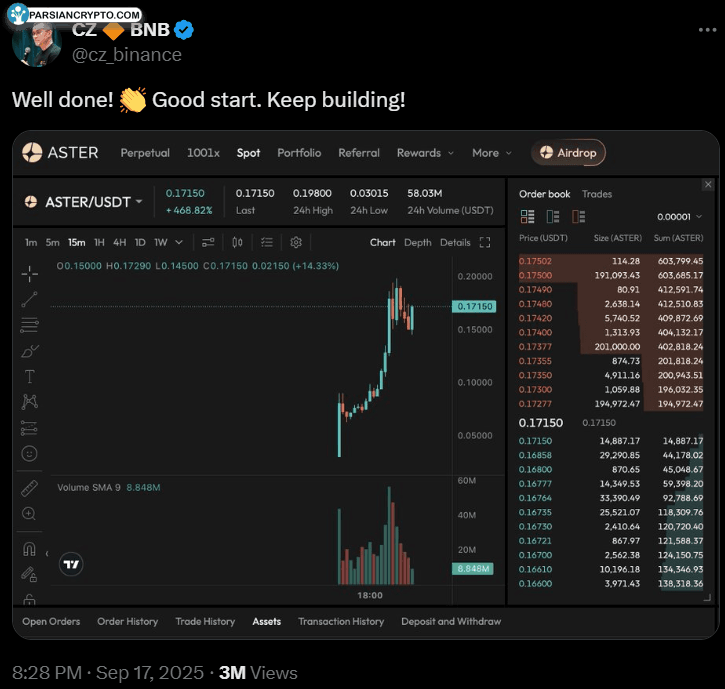
Task: Select the crosshair cursor tool
Action: click(30, 274)
